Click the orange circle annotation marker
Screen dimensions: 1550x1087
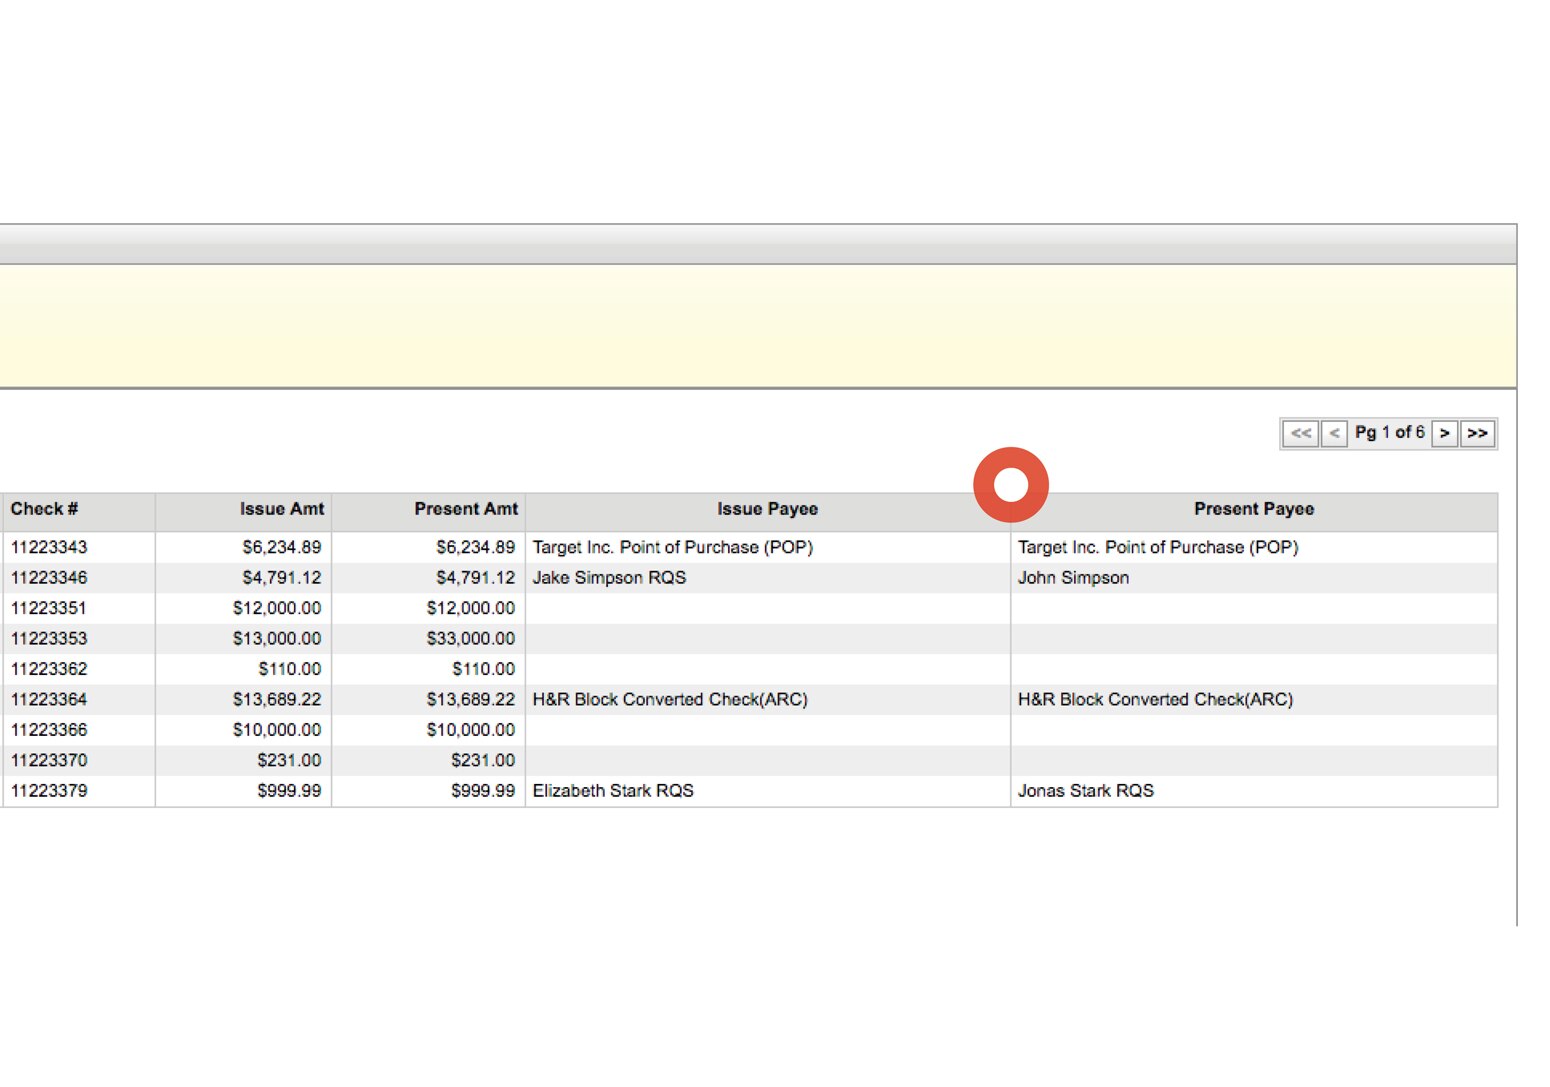click(x=1011, y=483)
